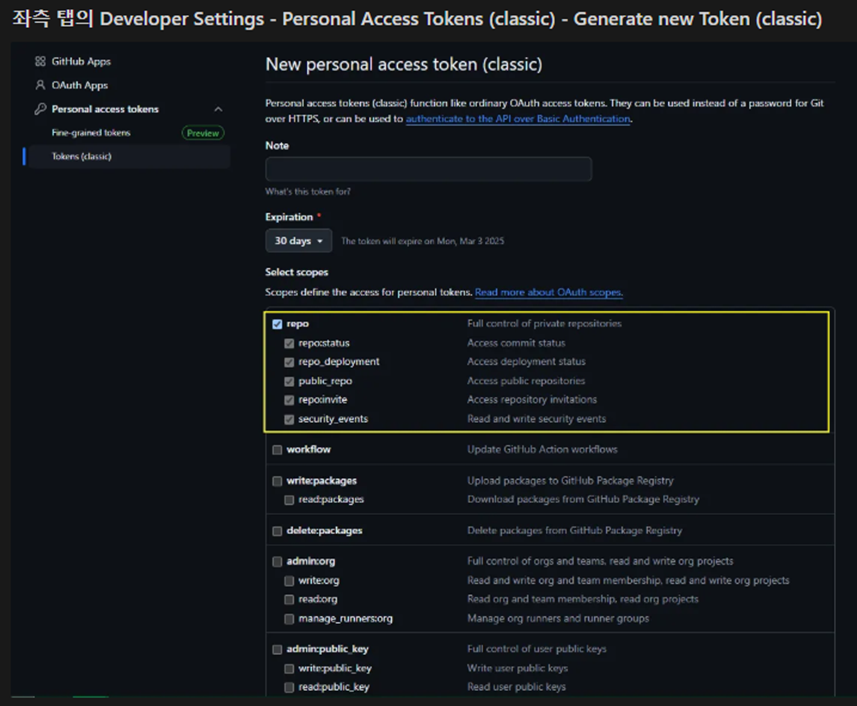Open the Basic Authentication API link
Viewport: 857px width, 706px height.
pyautogui.click(x=518, y=119)
